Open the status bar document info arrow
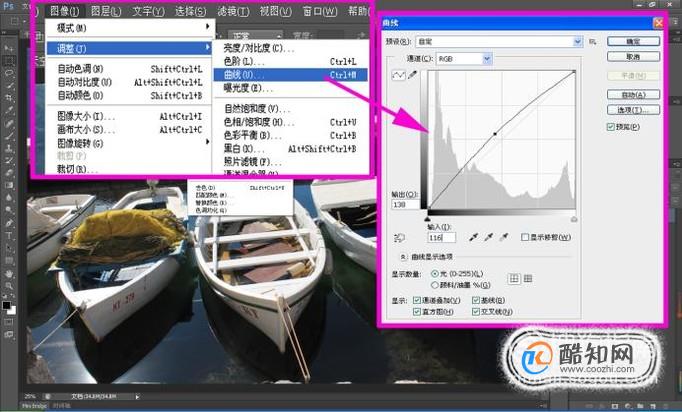682x412 pixels. click(137, 396)
